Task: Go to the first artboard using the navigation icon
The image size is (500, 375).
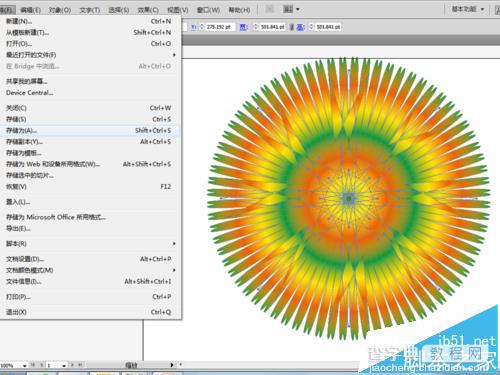Action: (x=33, y=365)
